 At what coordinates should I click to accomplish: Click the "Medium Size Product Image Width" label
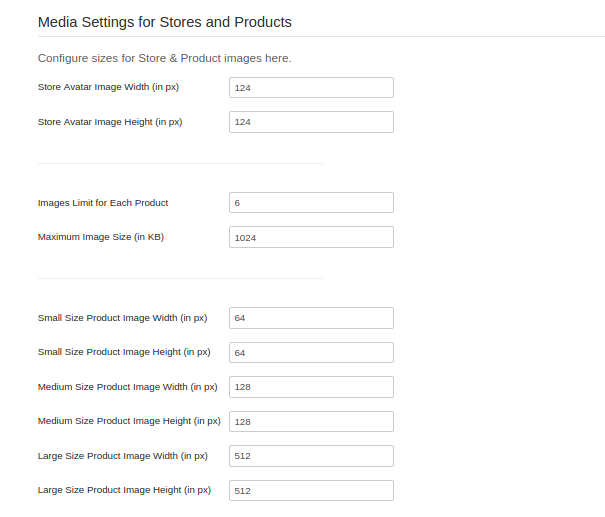[x=127, y=387]
